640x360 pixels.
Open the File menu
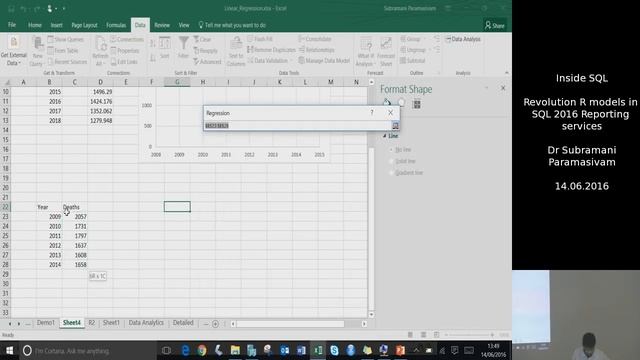coord(12,25)
